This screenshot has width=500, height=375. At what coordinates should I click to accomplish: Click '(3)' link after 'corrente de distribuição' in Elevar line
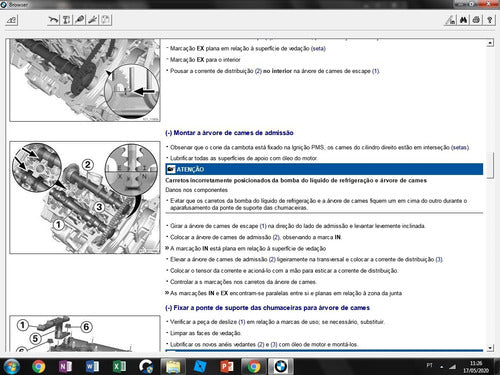[439, 259]
